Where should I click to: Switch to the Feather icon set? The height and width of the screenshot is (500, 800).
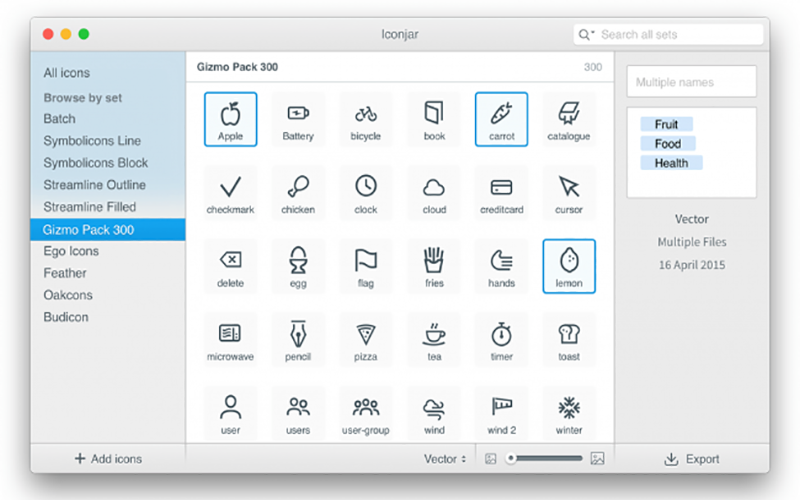pyautogui.click(x=65, y=273)
